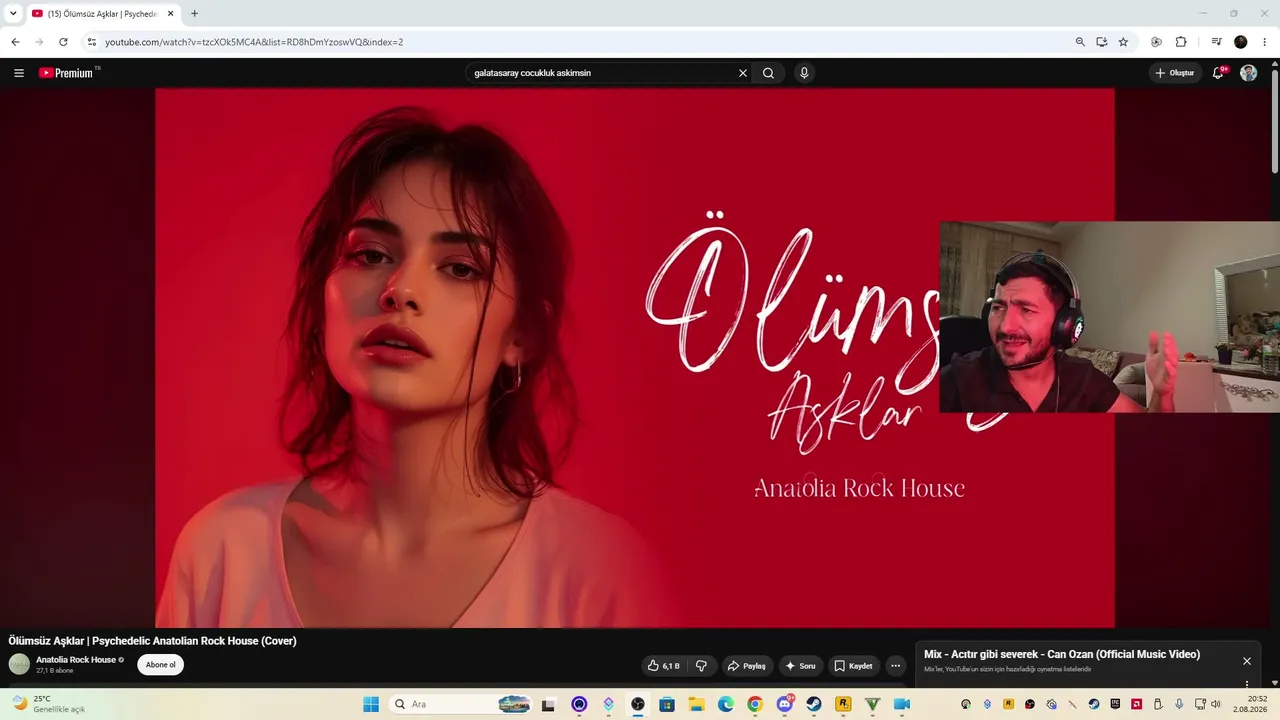Open the Windows Start menu
Screen dimensions: 1280x720
[x=371, y=704]
